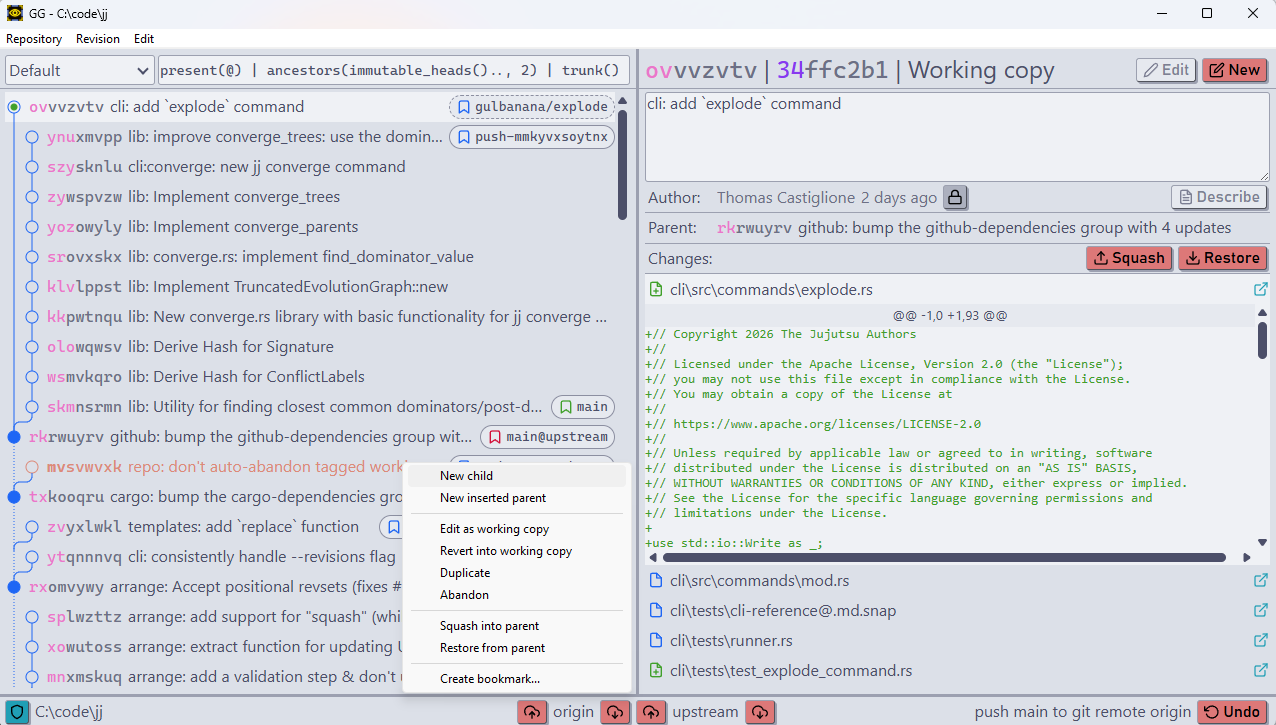1276x725 pixels.
Task: Choose 'Squash into parent' from context menu
Action: pos(489,626)
